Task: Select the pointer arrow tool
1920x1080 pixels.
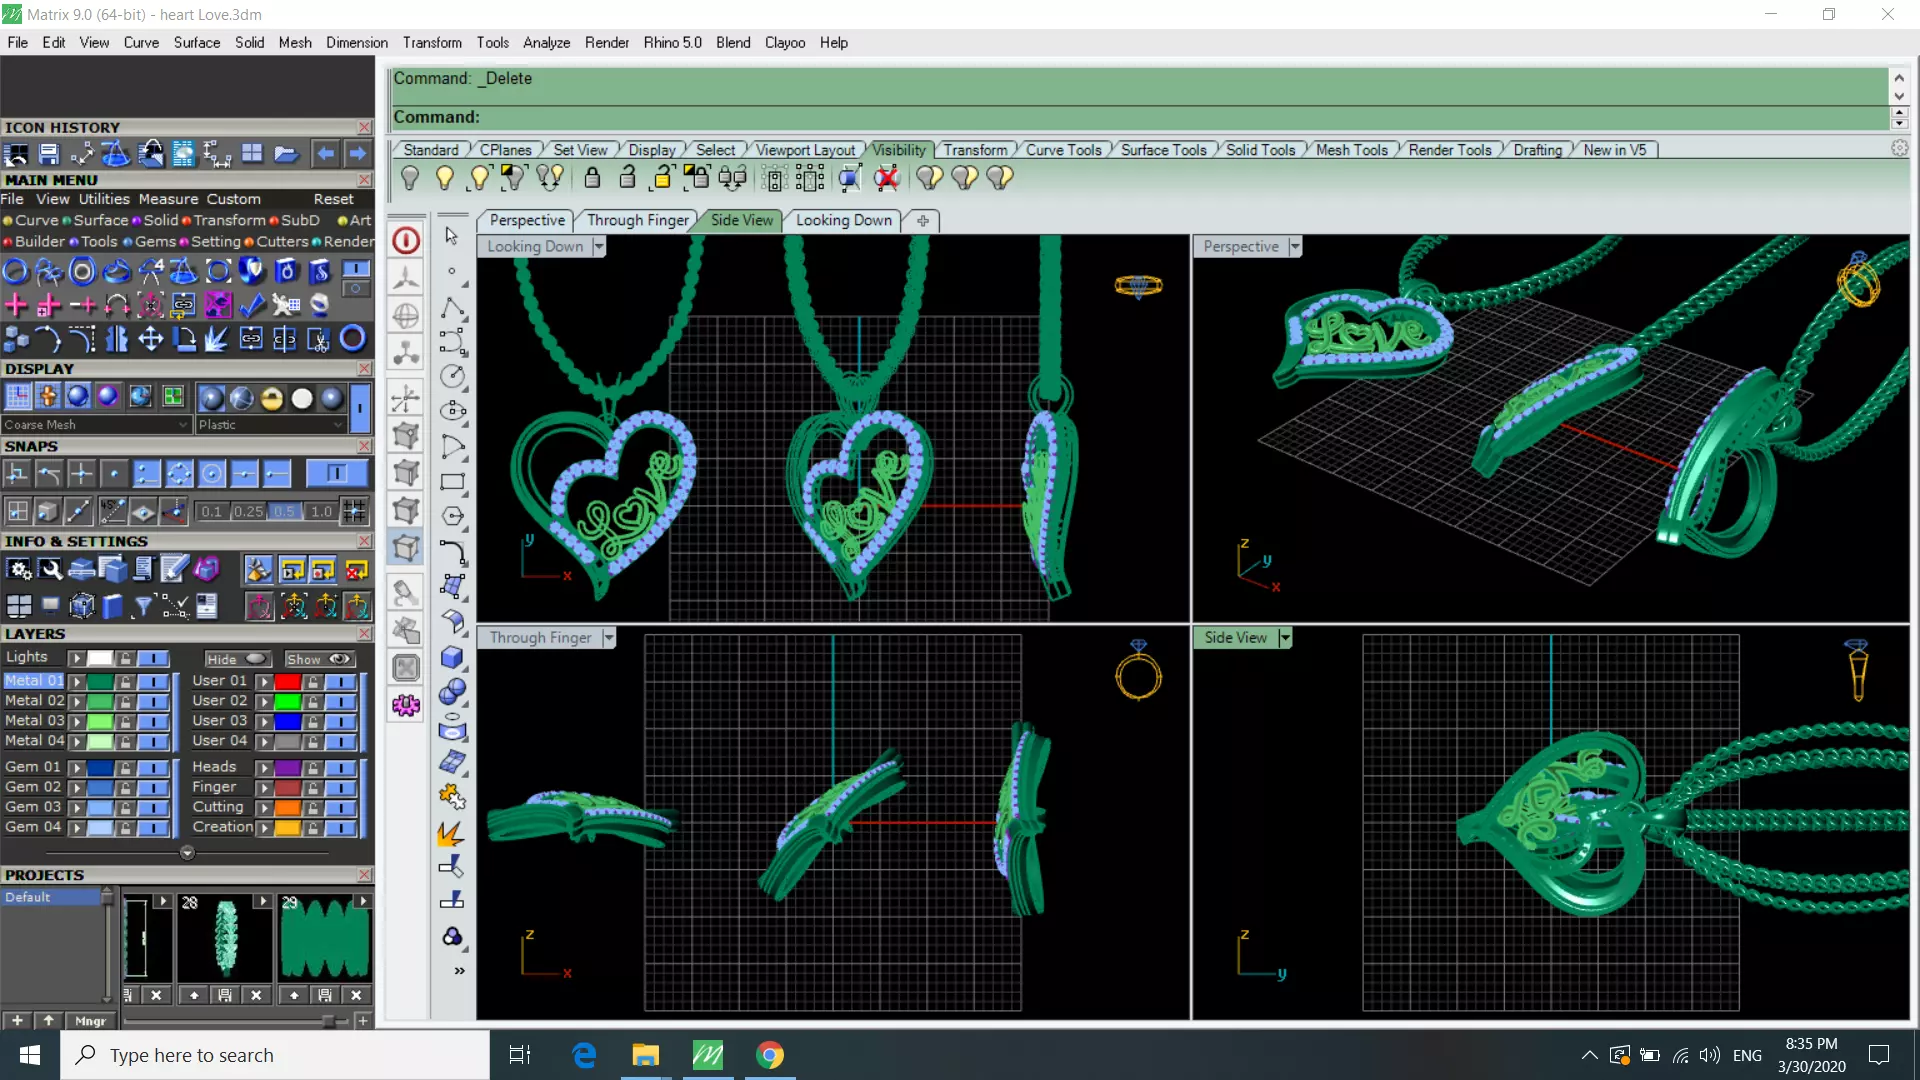Action: pyautogui.click(x=452, y=236)
